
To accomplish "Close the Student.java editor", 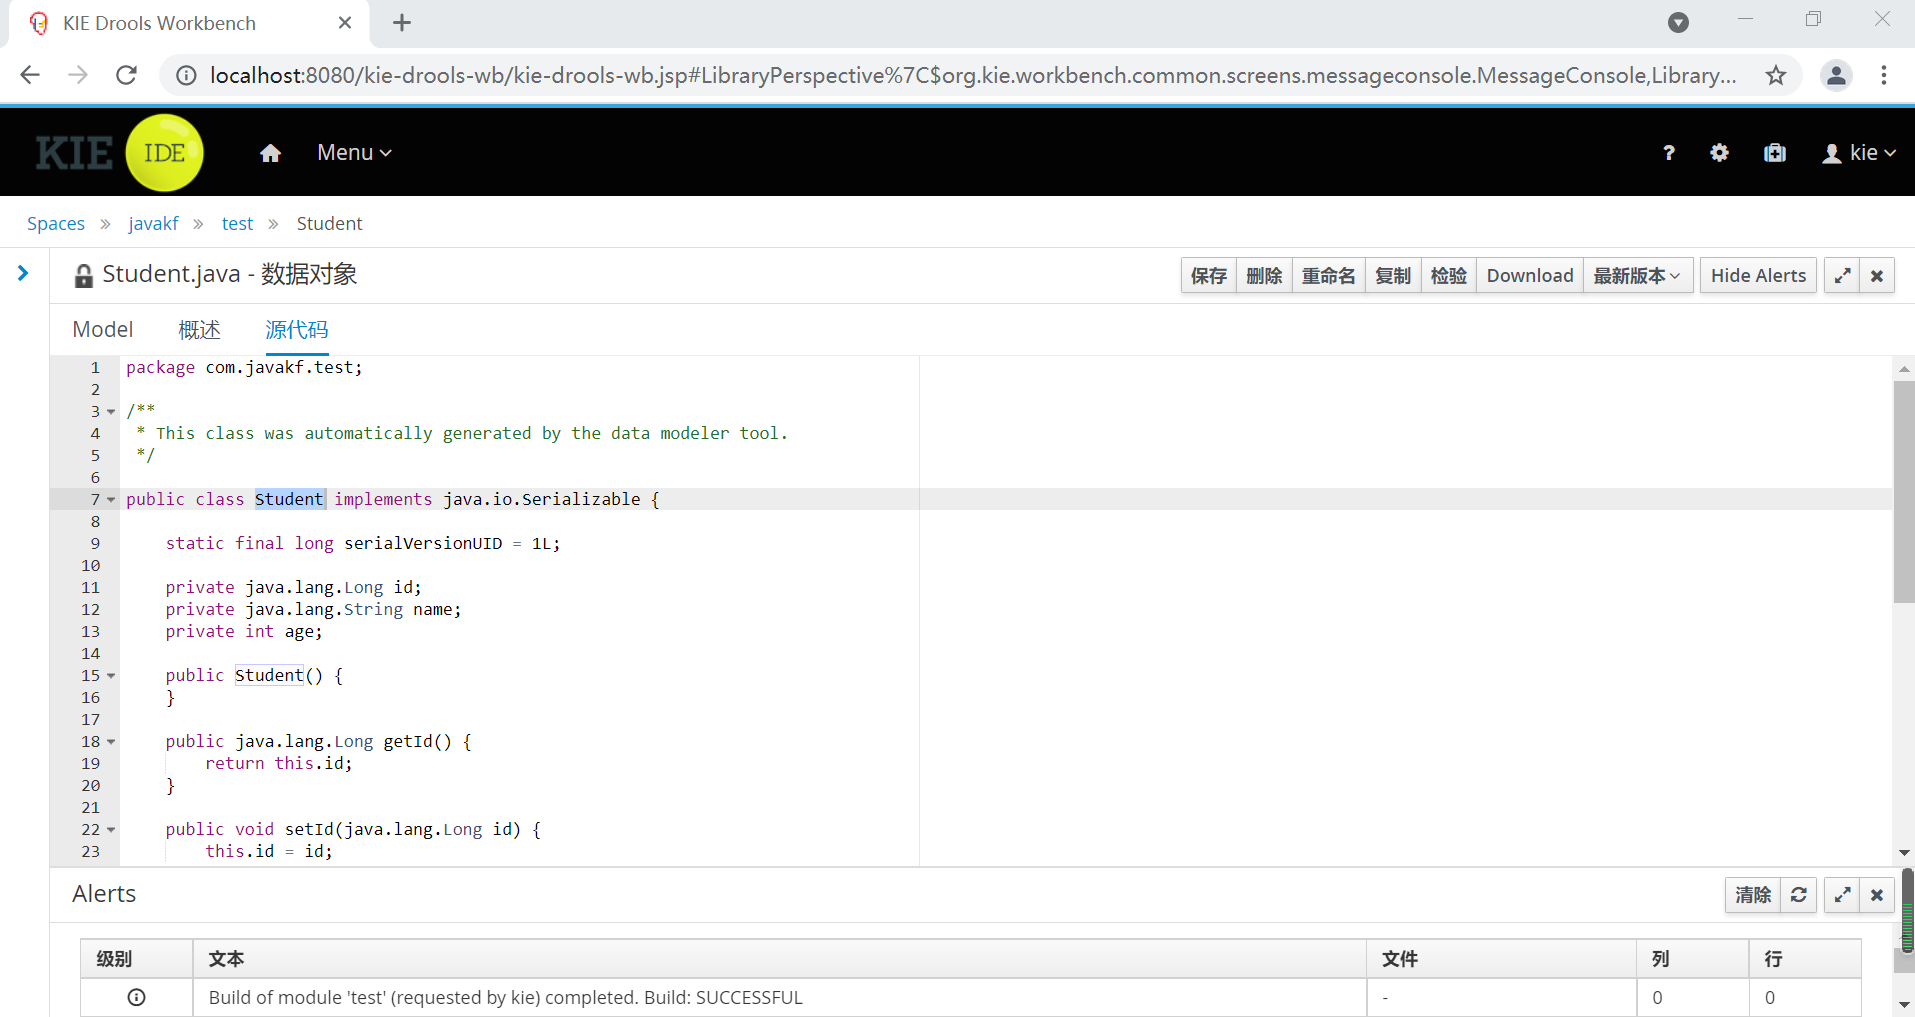I will pyautogui.click(x=1877, y=276).
